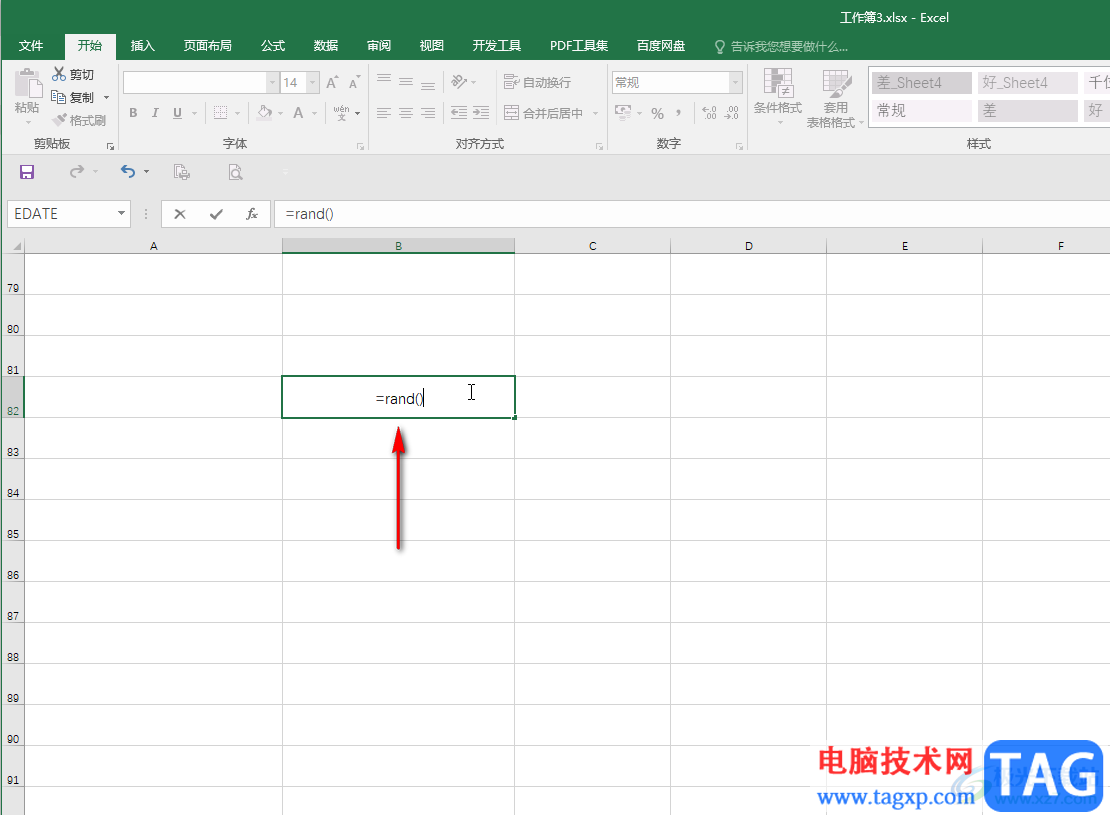Viewport: 1110px width, 815px height.
Task: Increase font size with large A
Action: (332, 83)
